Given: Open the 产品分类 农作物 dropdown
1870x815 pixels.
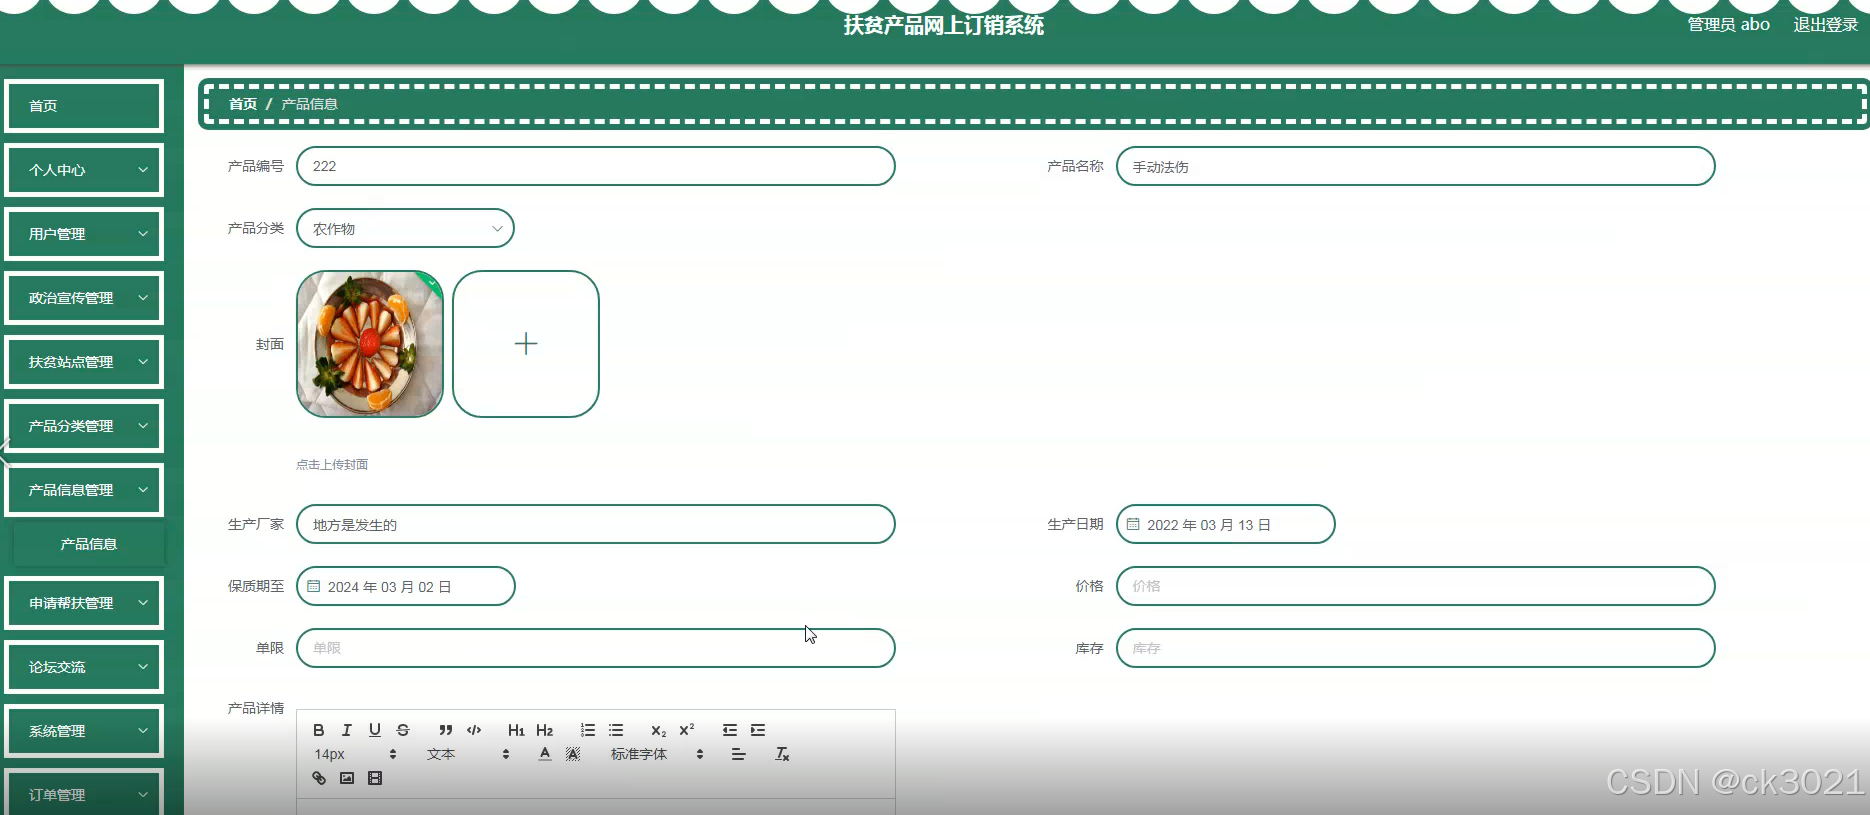Looking at the screenshot, I should (x=405, y=228).
